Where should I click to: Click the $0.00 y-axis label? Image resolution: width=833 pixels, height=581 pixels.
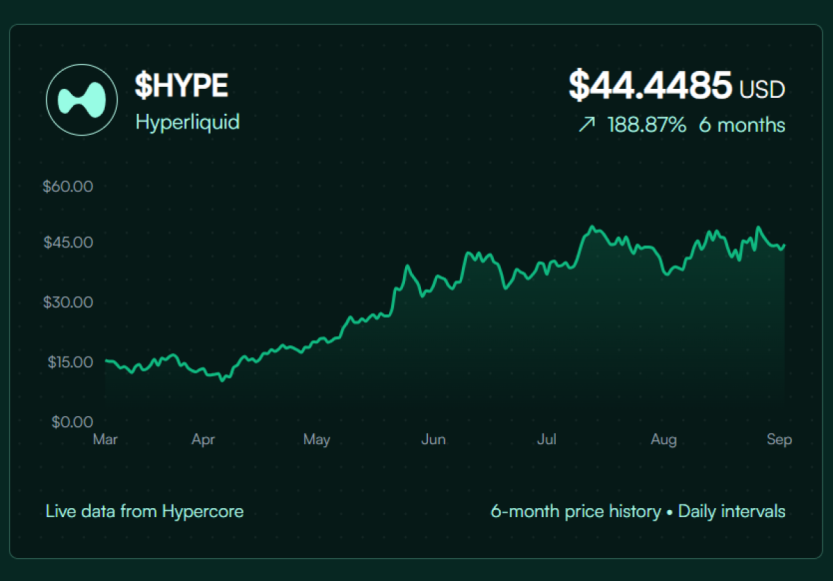pyautogui.click(x=72, y=422)
